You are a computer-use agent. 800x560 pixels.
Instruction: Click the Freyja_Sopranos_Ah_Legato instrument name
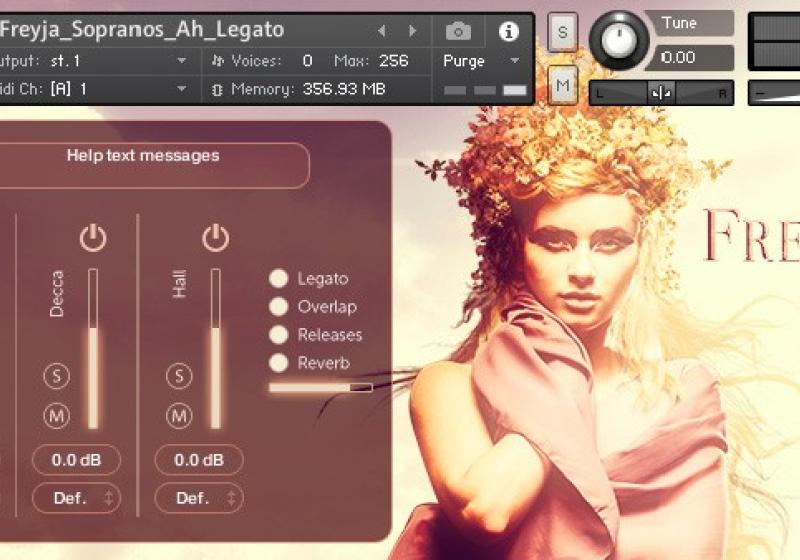[x=142, y=30]
